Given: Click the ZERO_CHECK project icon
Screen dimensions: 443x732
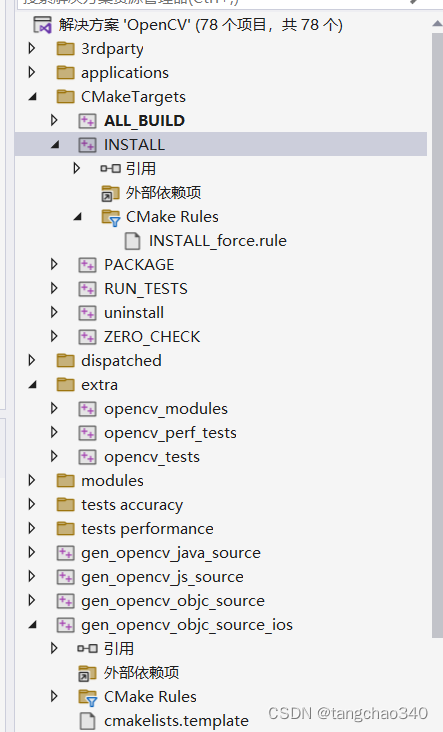Looking at the screenshot, I should (x=87, y=337).
